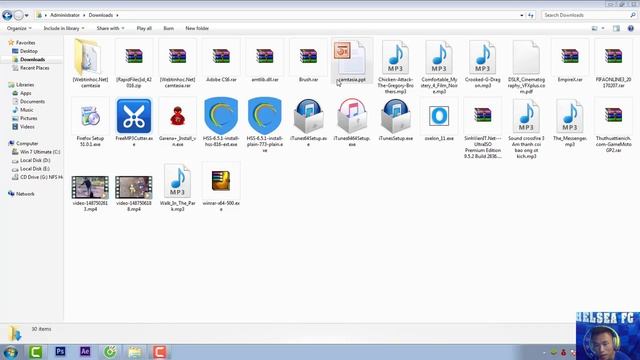This screenshot has width=640, height=360.
Task: Select iTunes64Setup.exe file
Action: tap(308, 122)
